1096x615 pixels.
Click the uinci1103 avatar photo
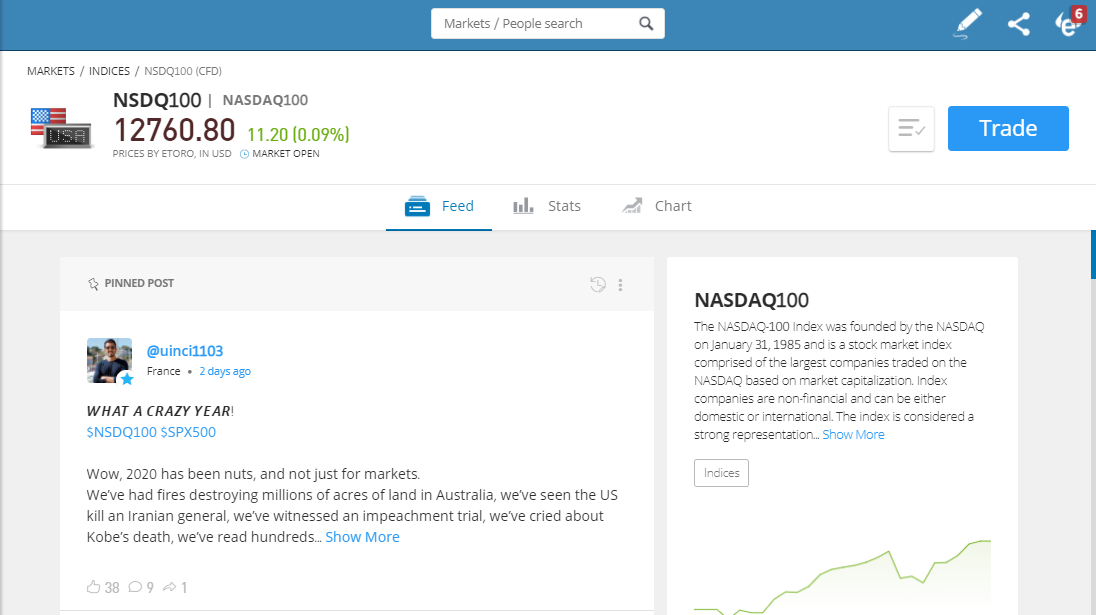tap(109, 361)
